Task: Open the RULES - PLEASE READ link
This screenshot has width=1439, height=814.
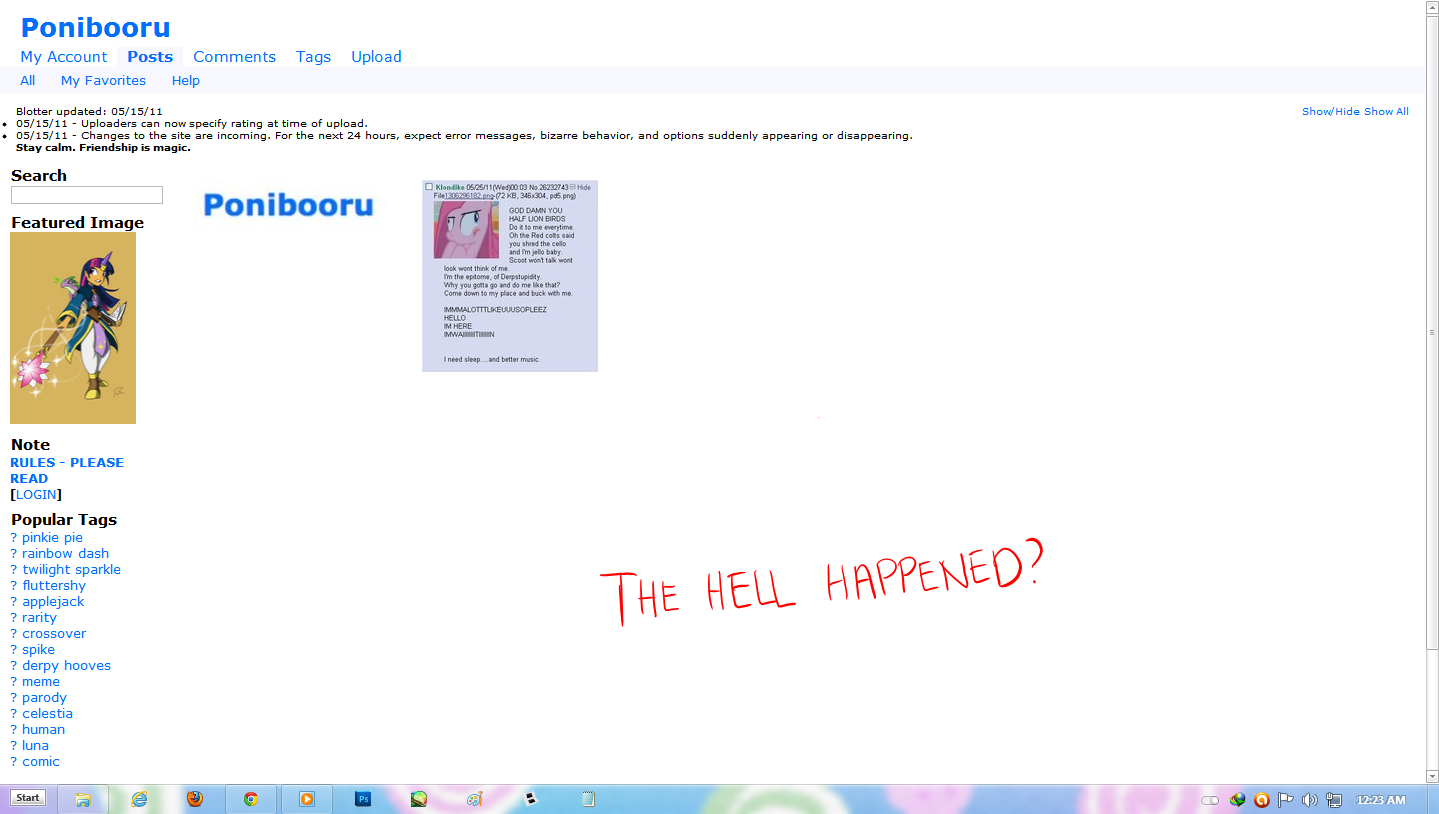Action: pos(67,470)
